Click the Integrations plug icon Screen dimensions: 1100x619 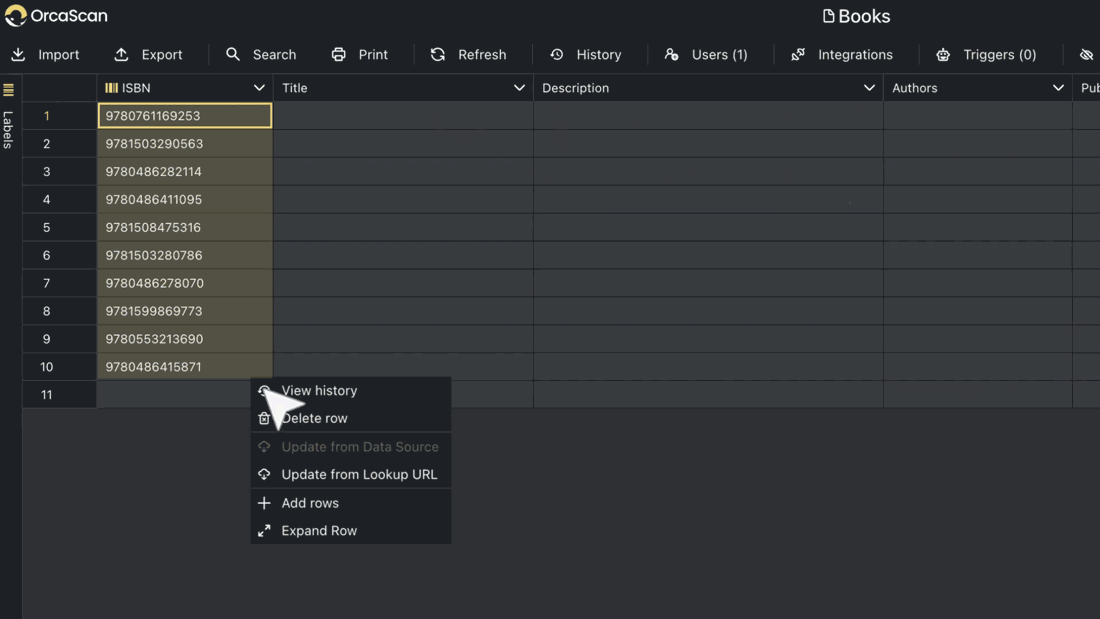798,54
